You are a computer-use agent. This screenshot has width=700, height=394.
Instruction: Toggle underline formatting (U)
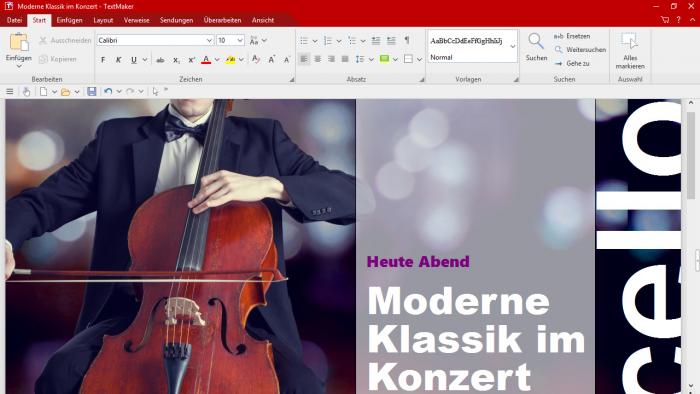(x=133, y=59)
